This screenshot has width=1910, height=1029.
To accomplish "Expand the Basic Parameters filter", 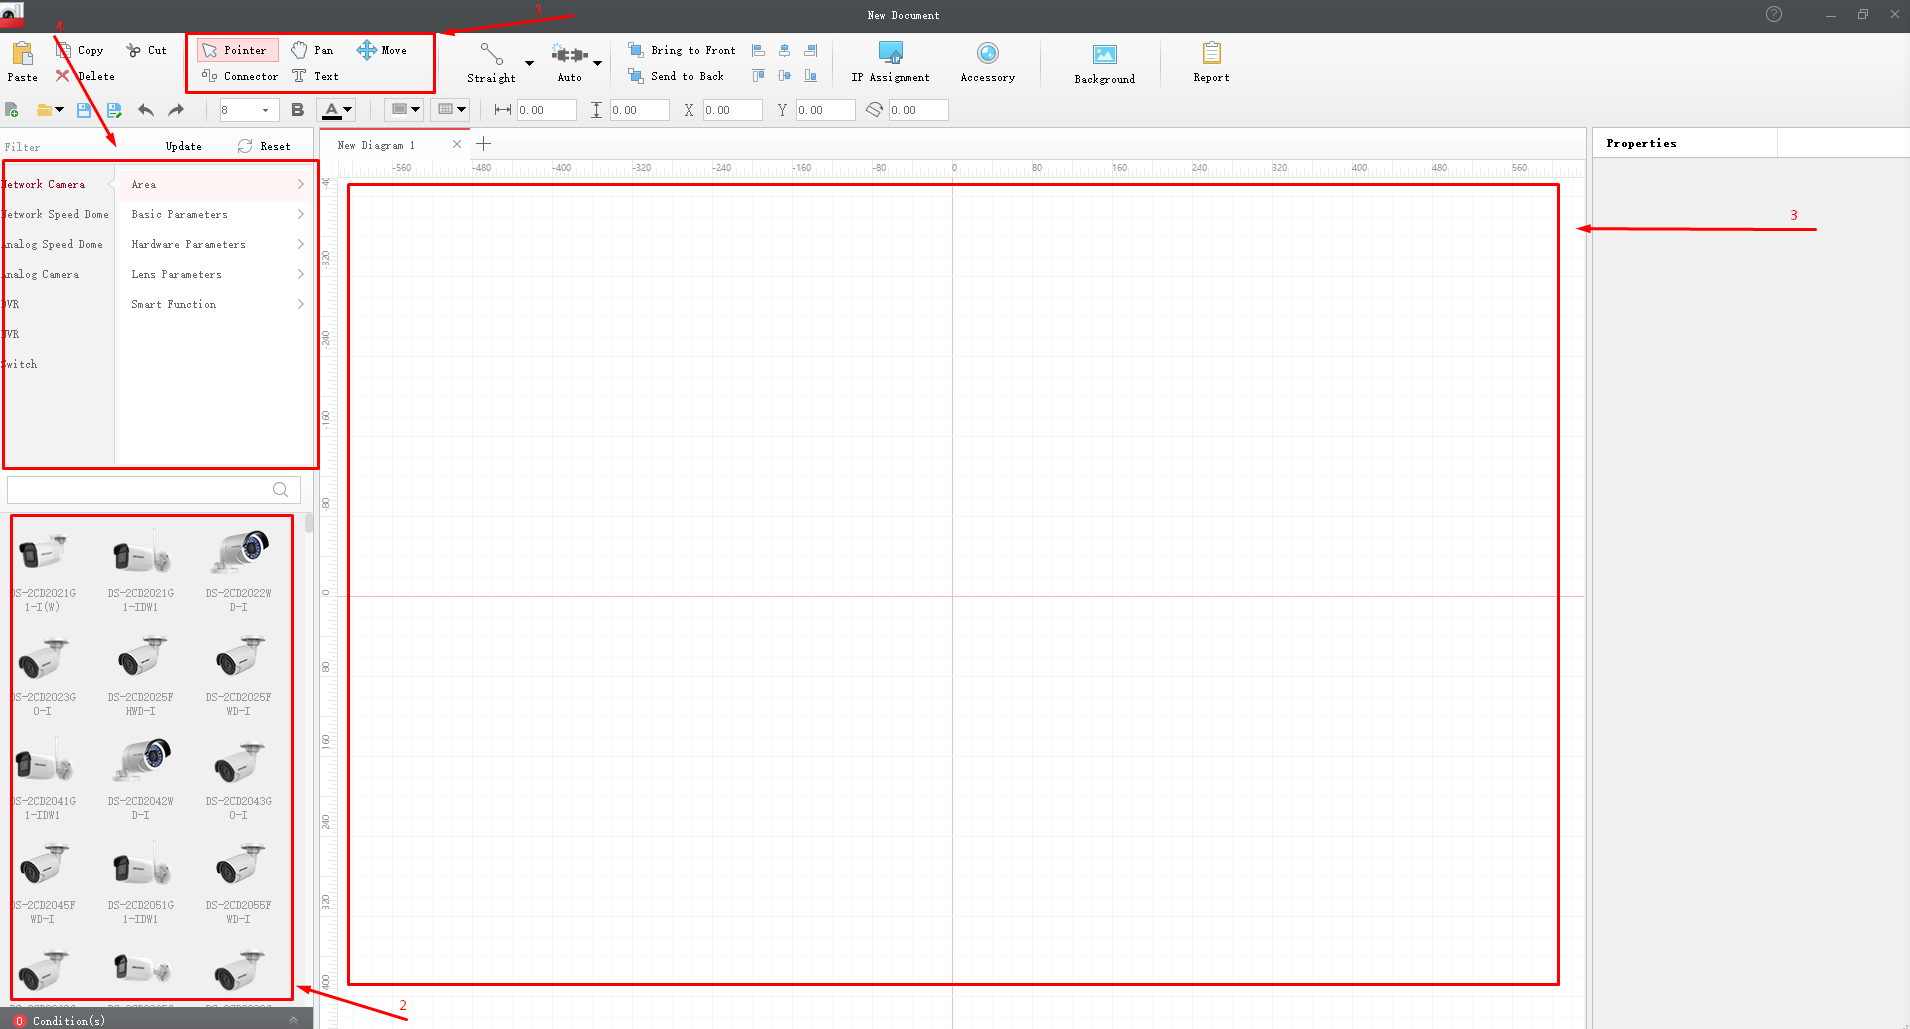I will pyautogui.click(x=216, y=214).
